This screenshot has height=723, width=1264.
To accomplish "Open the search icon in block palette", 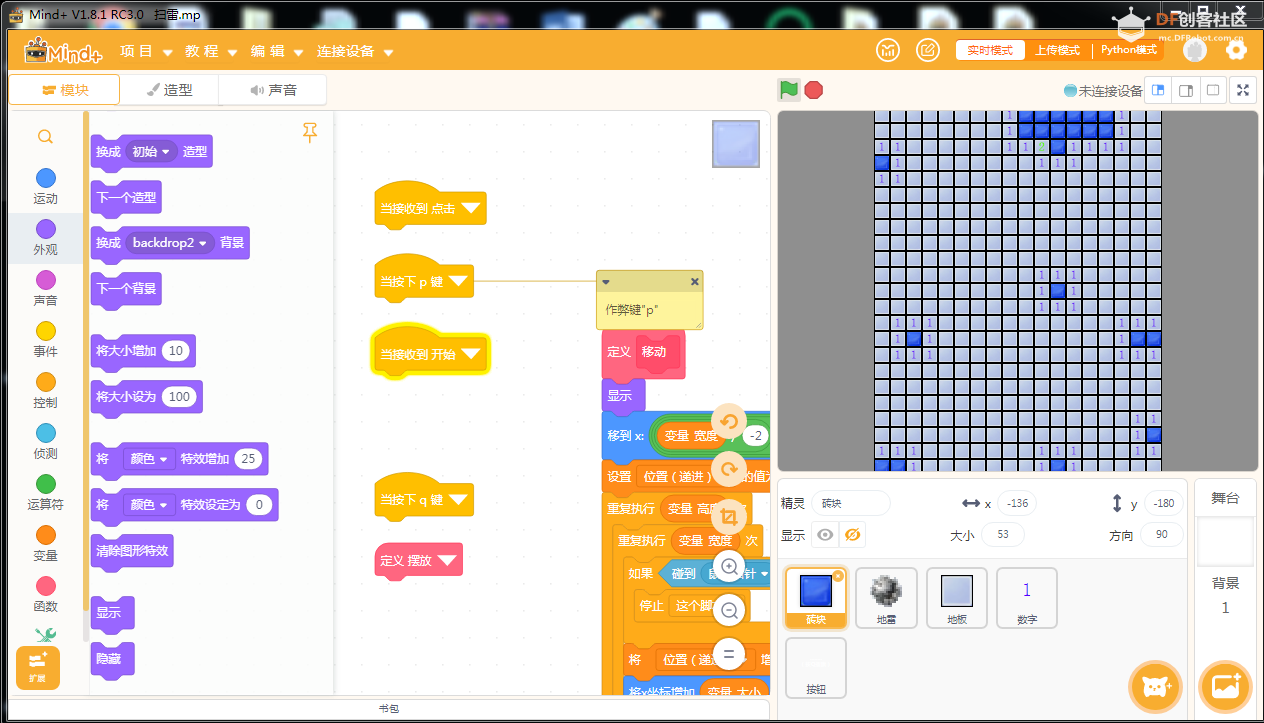I will pyautogui.click(x=45, y=137).
